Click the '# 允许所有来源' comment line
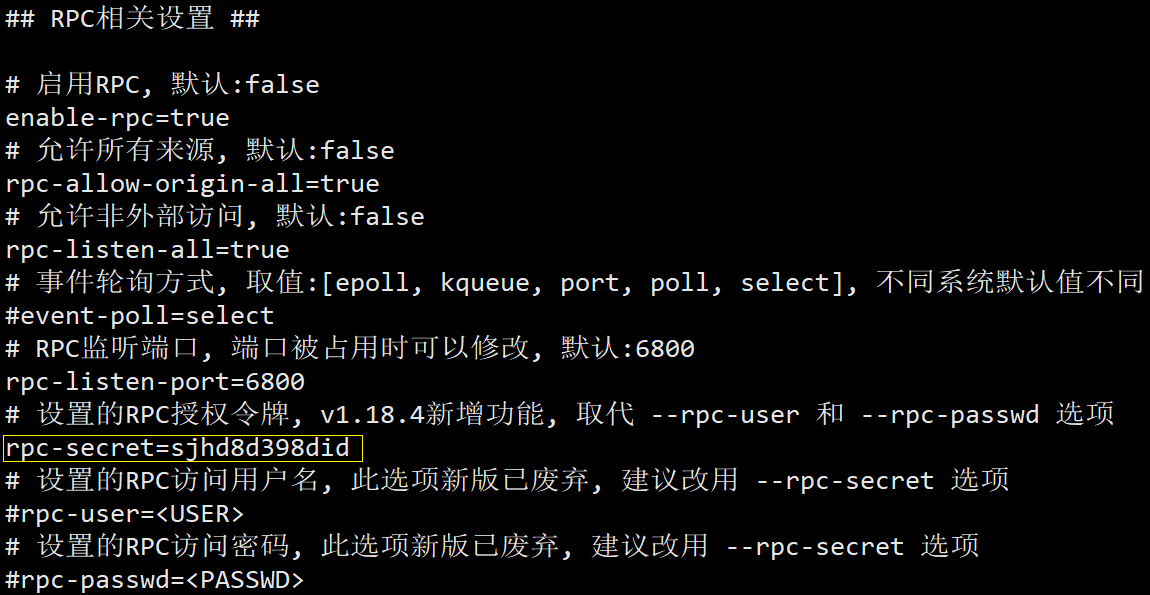The image size is (1150, 595). (x=200, y=151)
